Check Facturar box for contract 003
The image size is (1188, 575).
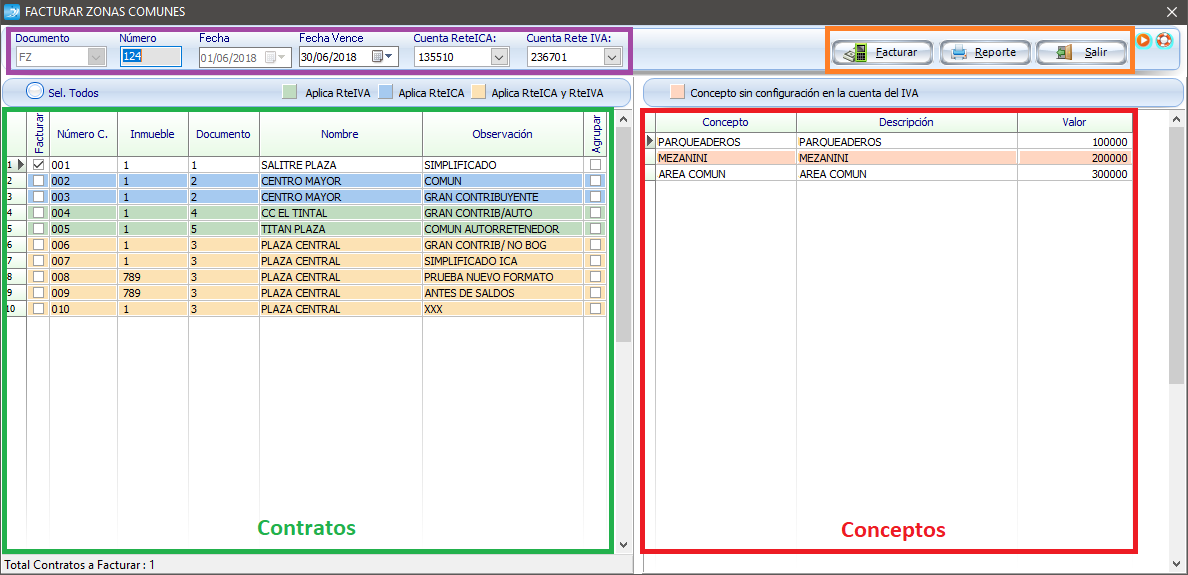point(38,196)
